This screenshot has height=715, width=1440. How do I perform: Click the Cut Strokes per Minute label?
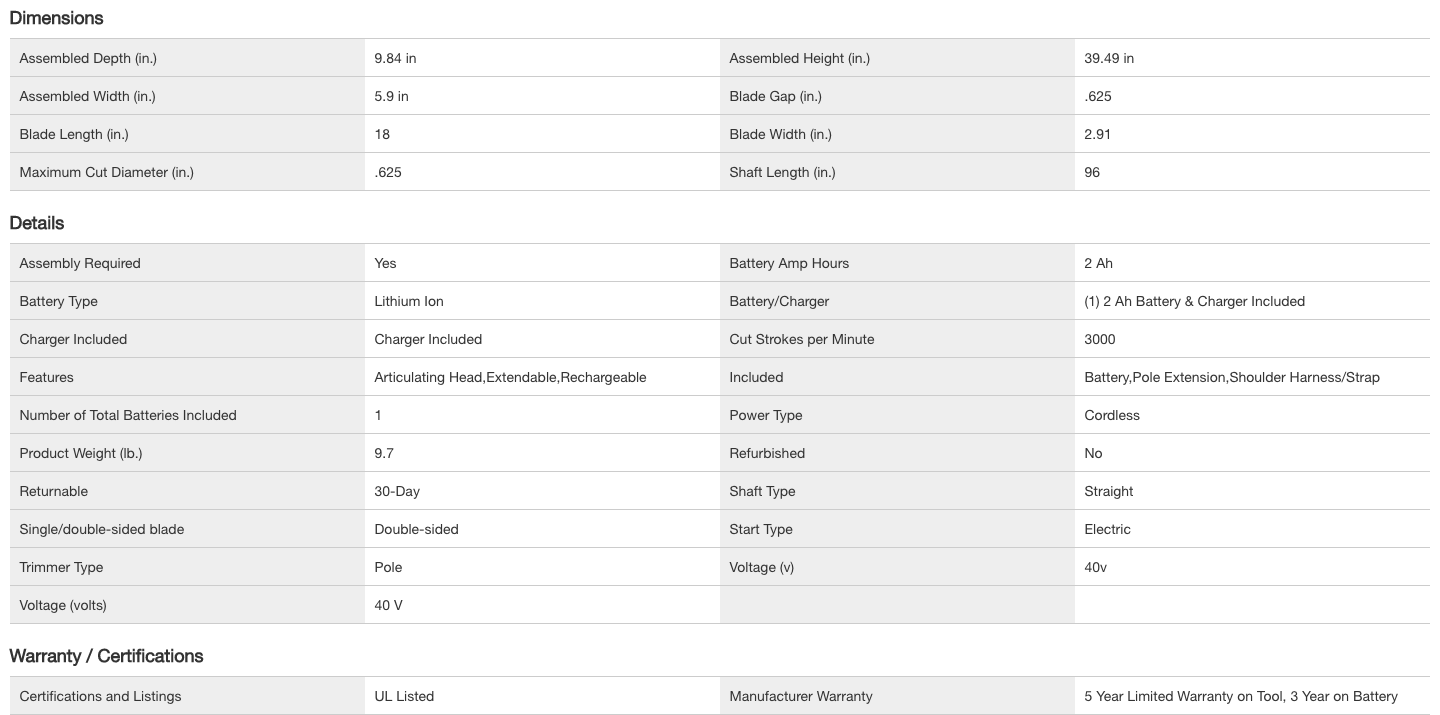point(802,340)
